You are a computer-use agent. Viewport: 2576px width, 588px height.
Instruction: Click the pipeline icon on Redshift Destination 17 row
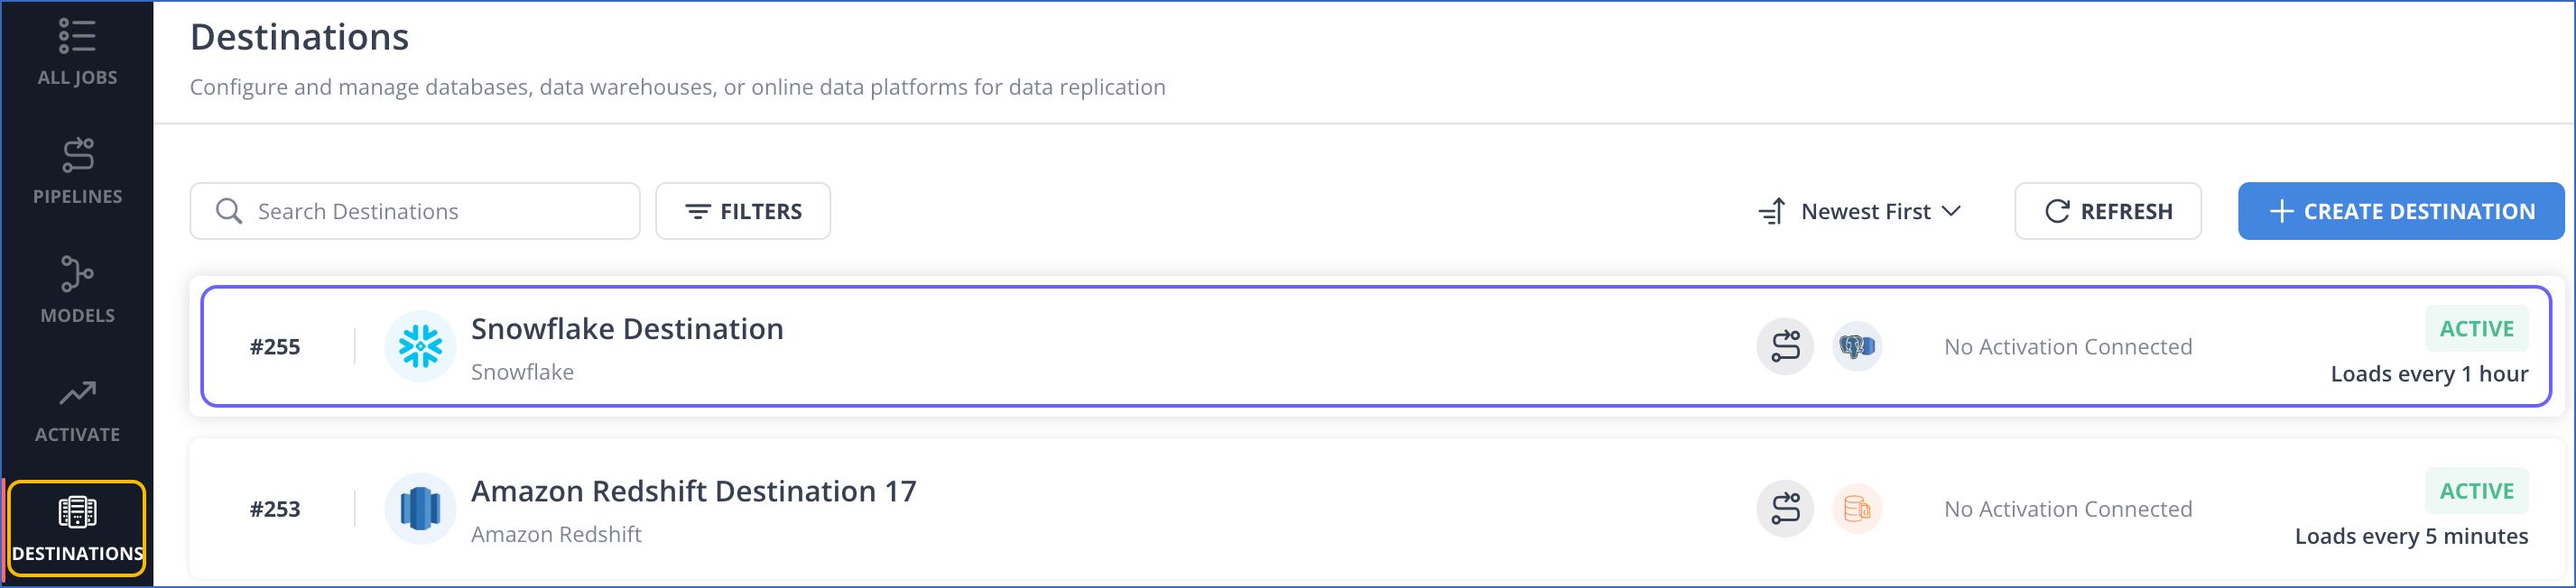point(1785,509)
